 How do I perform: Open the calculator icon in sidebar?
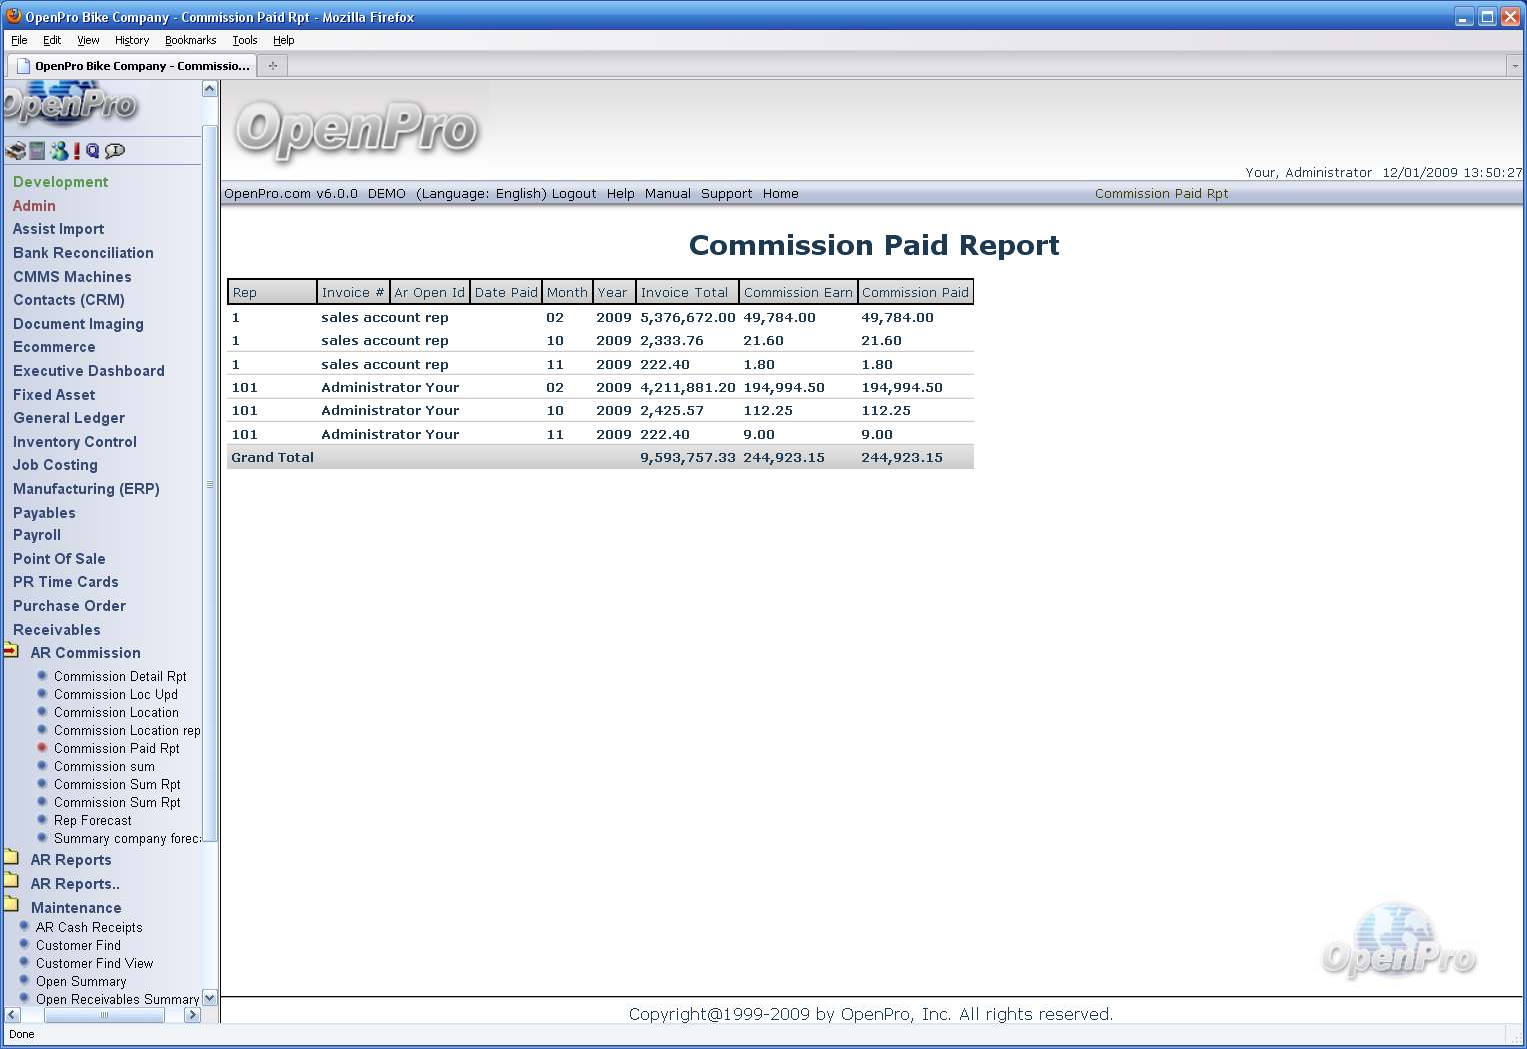(x=37, y=151)
